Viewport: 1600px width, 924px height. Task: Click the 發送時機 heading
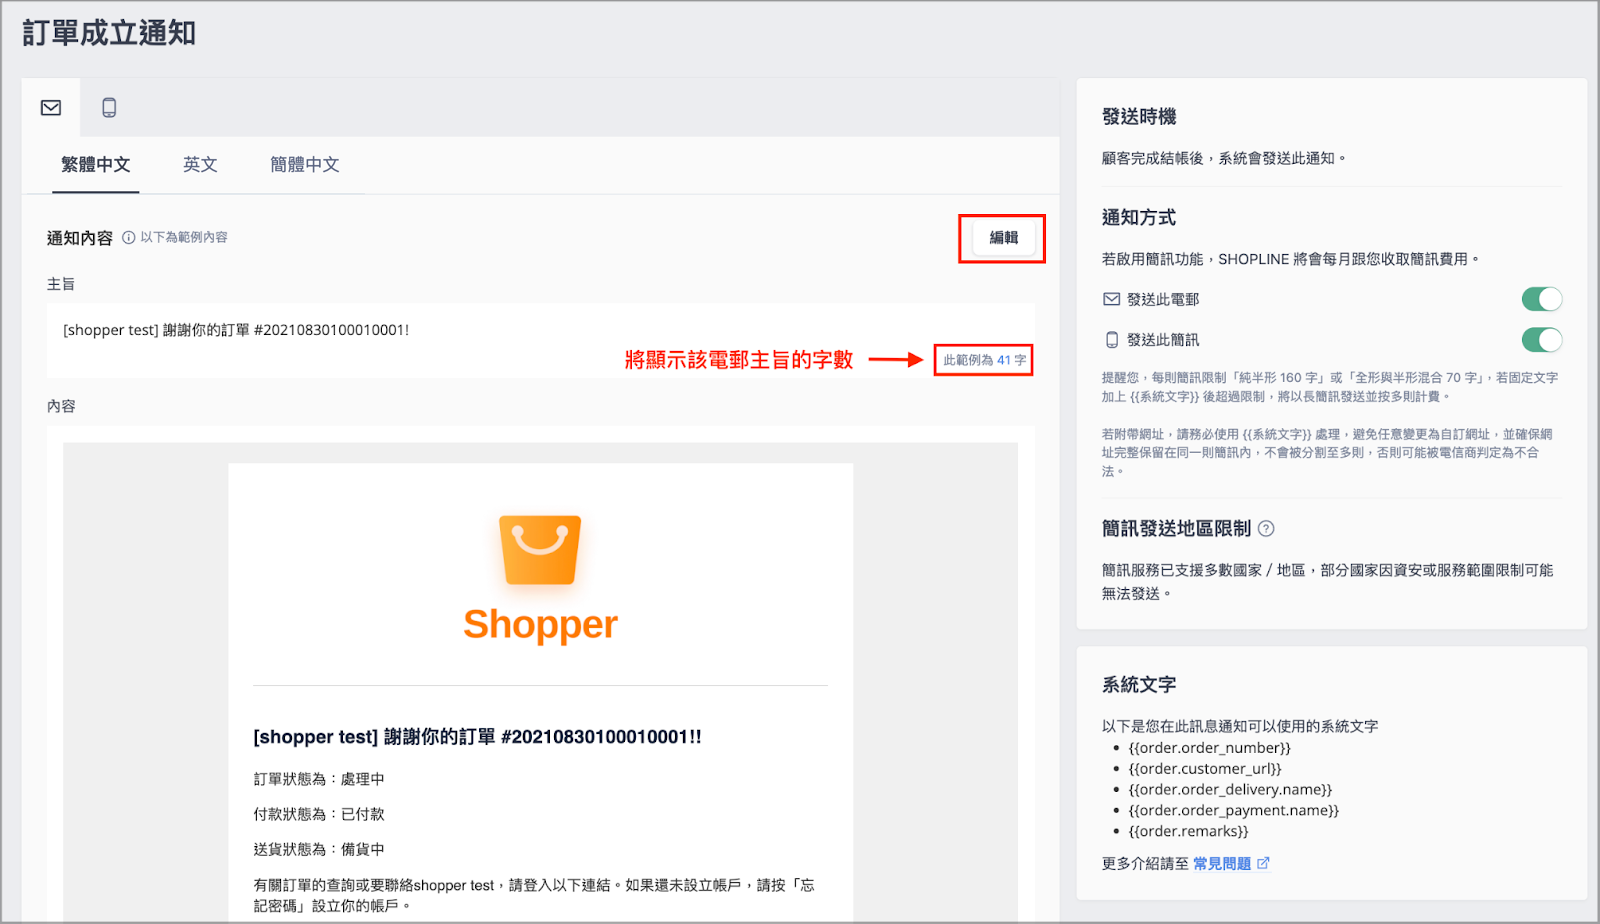click(1139, 117)
